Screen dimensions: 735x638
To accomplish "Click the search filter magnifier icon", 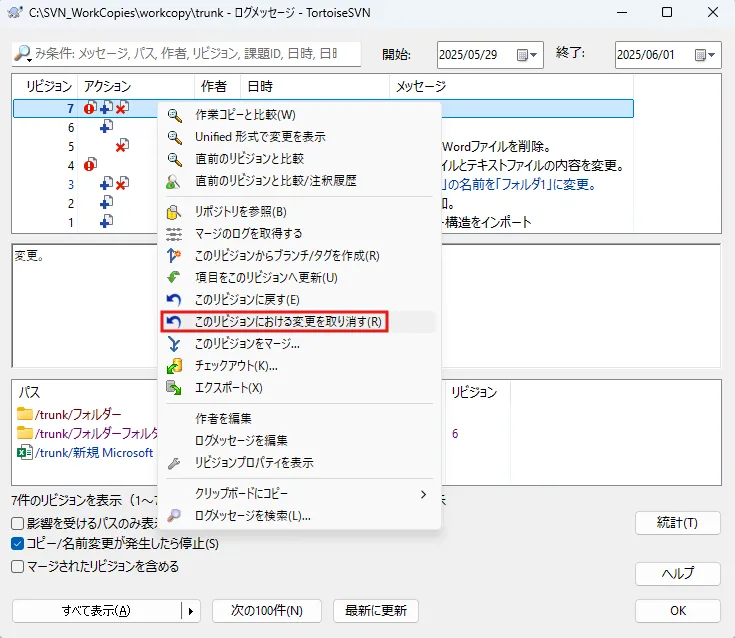I will click(x=22, y=53).
